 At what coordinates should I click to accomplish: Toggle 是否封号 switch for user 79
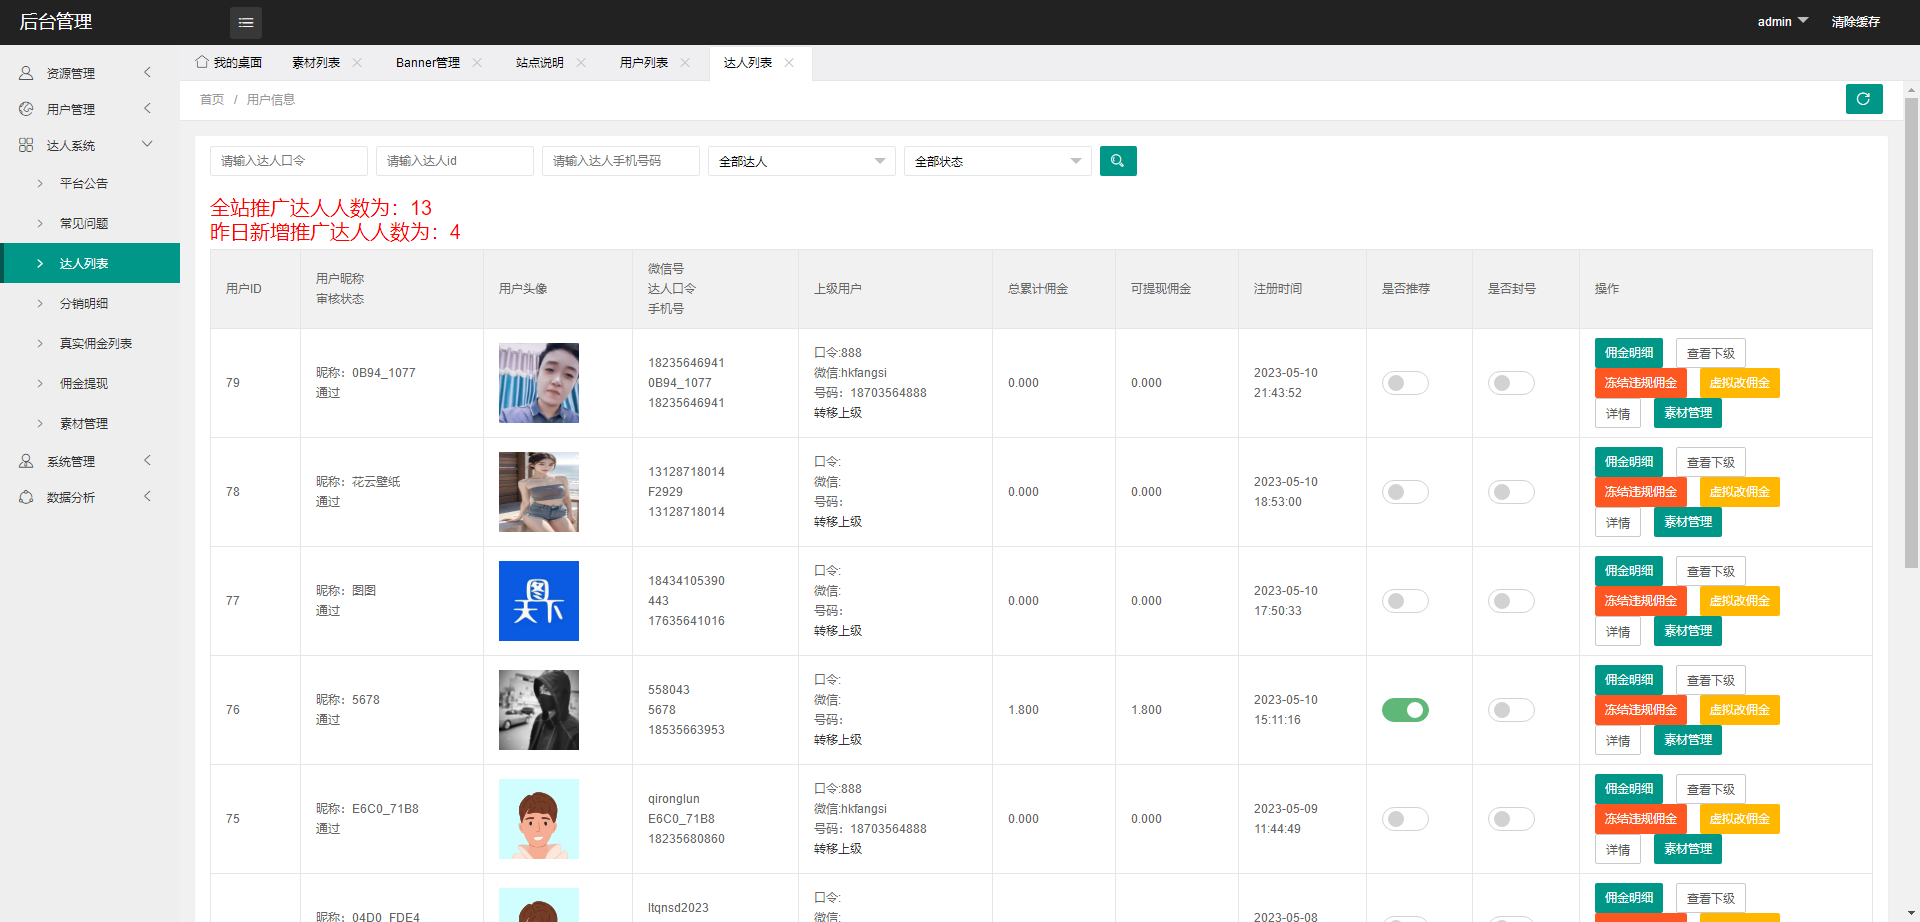pos(1511,383)
